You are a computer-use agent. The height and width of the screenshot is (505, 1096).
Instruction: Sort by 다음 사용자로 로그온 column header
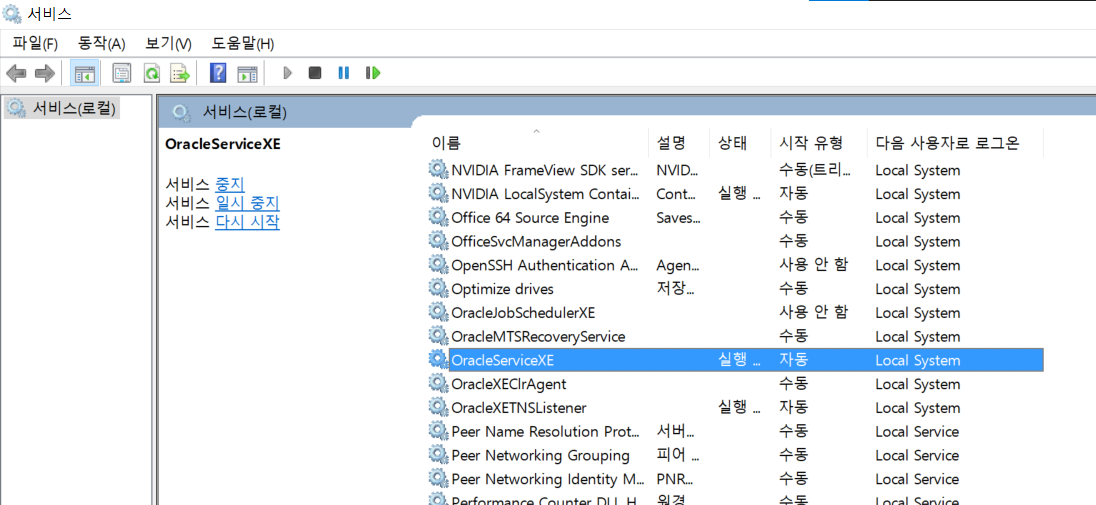click(947, 143)
